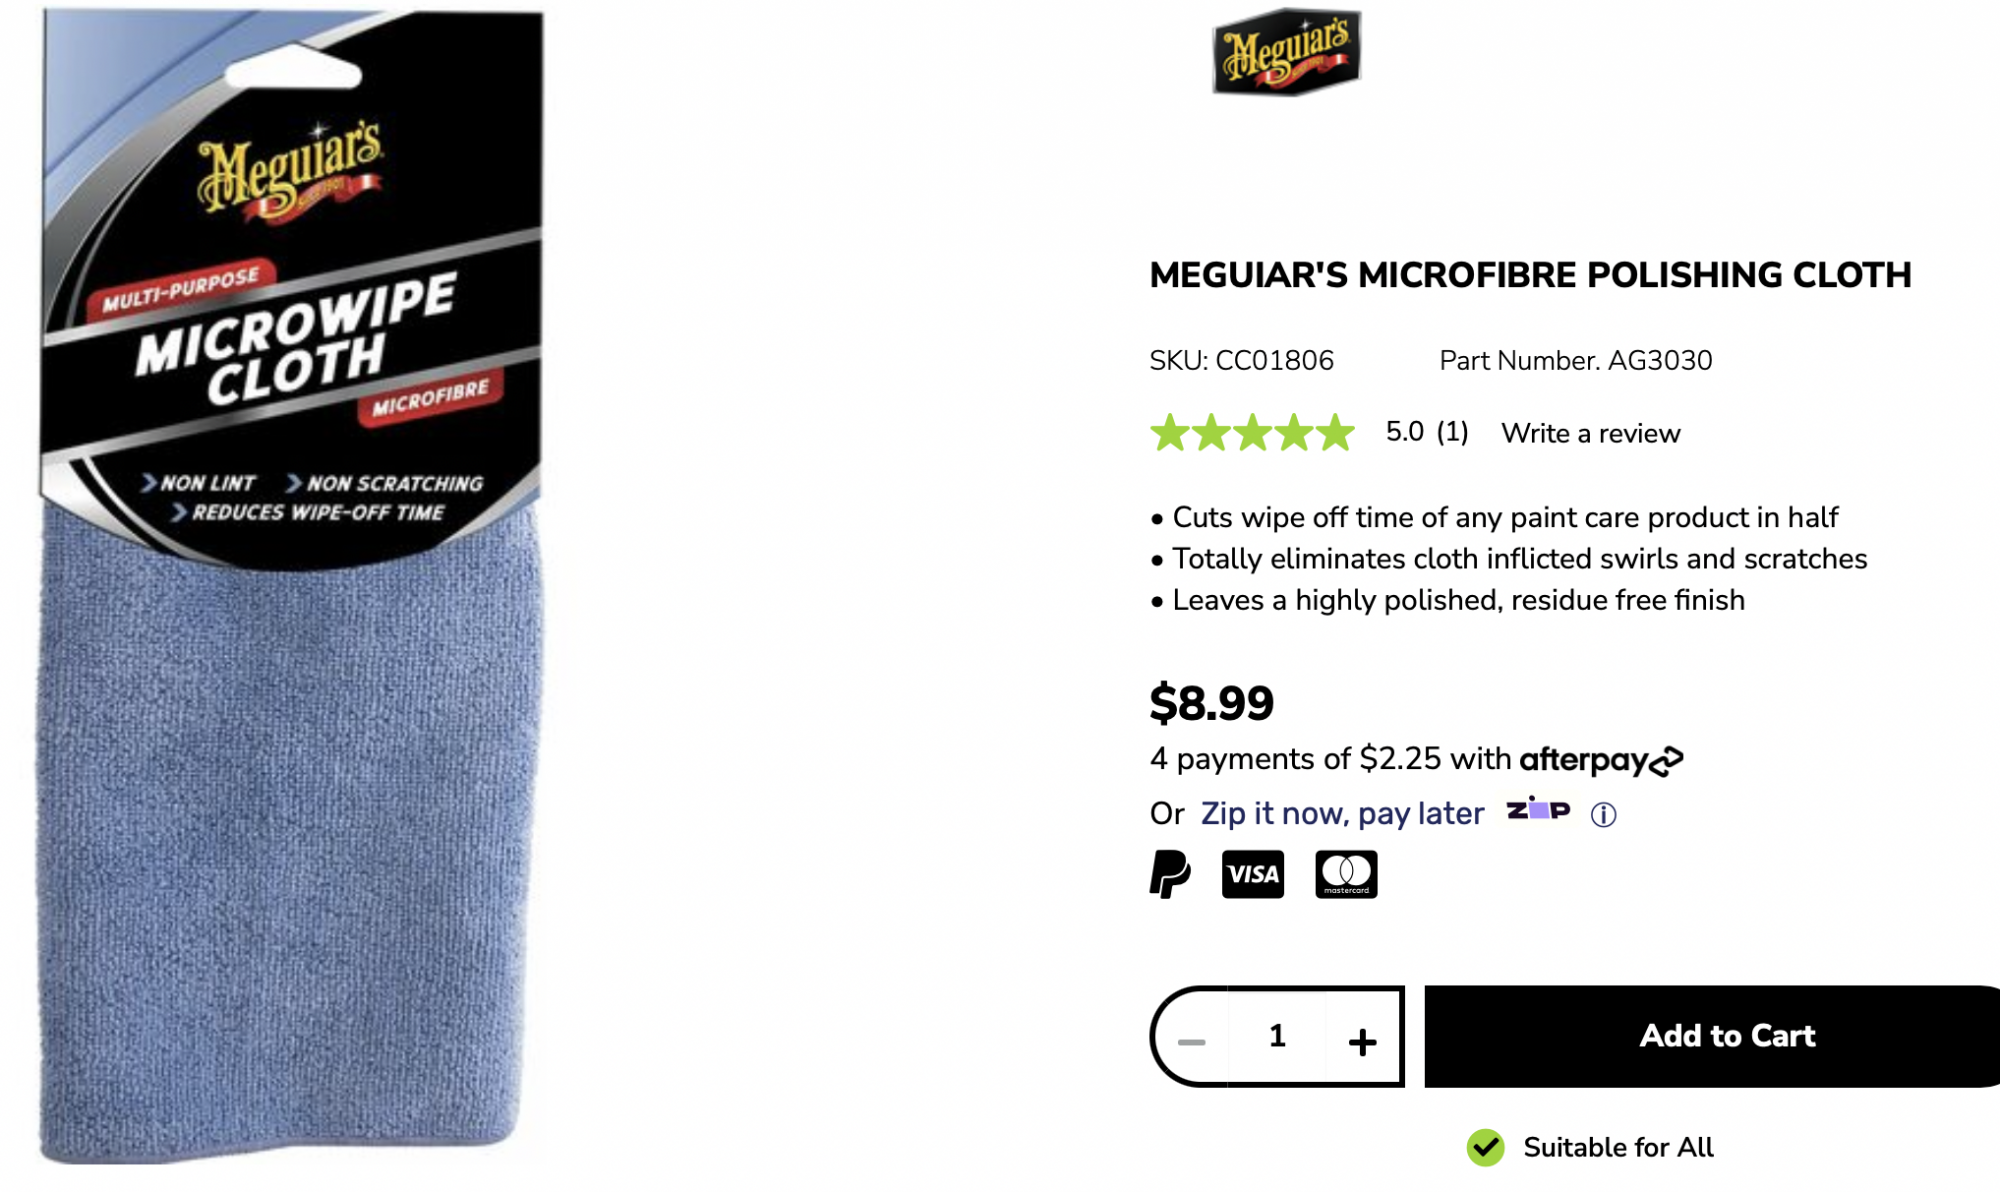Viewport: 2000px width, 1192px height.
Task: Click the product title heading
Action: point(1530,275)
